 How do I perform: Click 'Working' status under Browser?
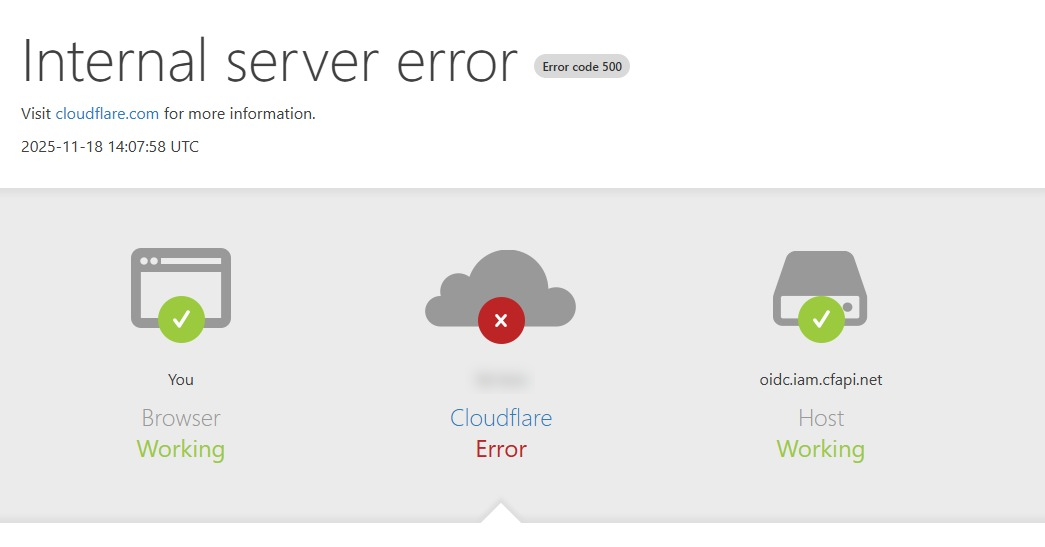pos(181,449)
